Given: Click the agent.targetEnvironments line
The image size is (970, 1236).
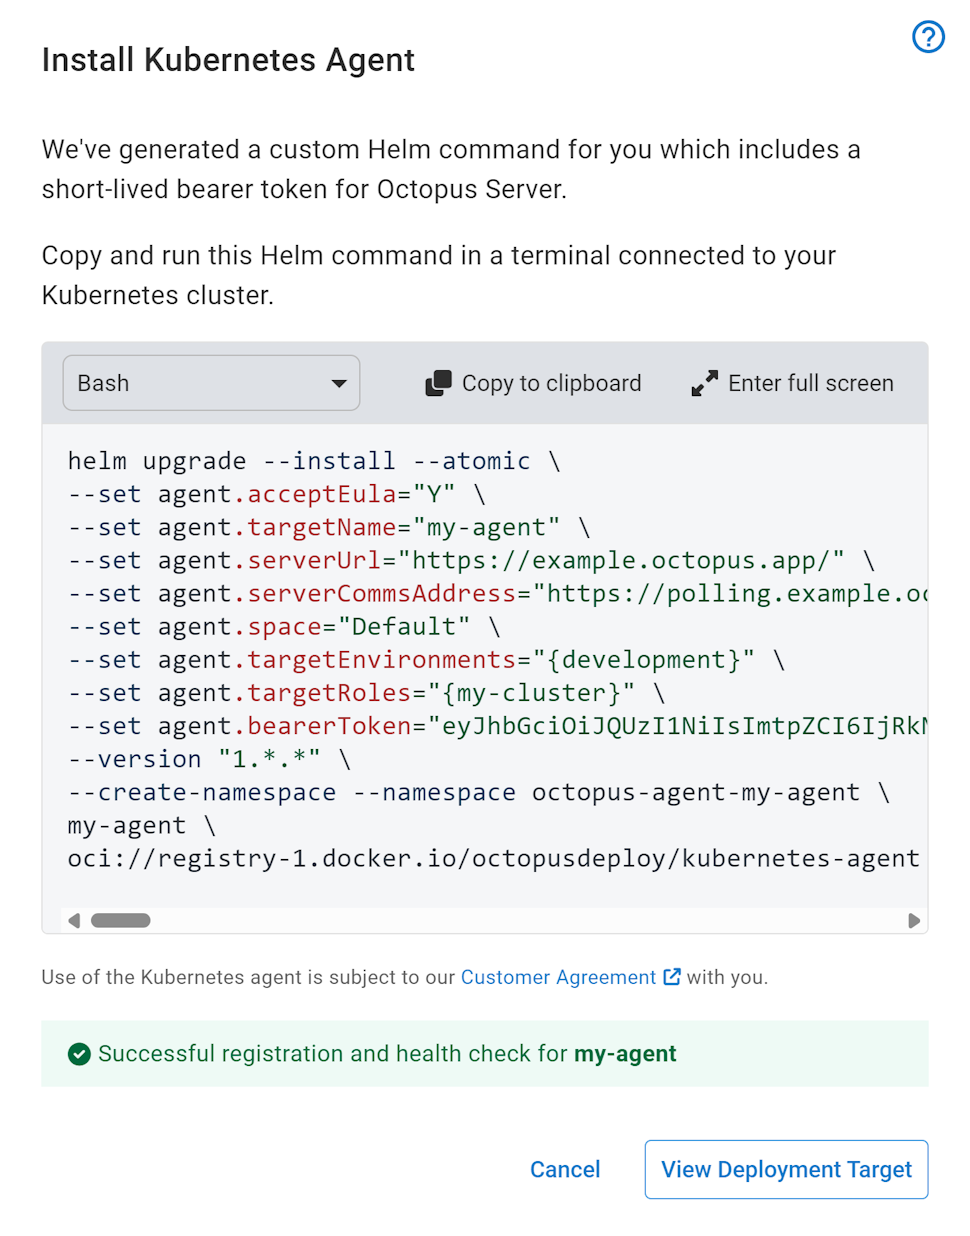Looking at the screenshot, I should tap(427, 659).
